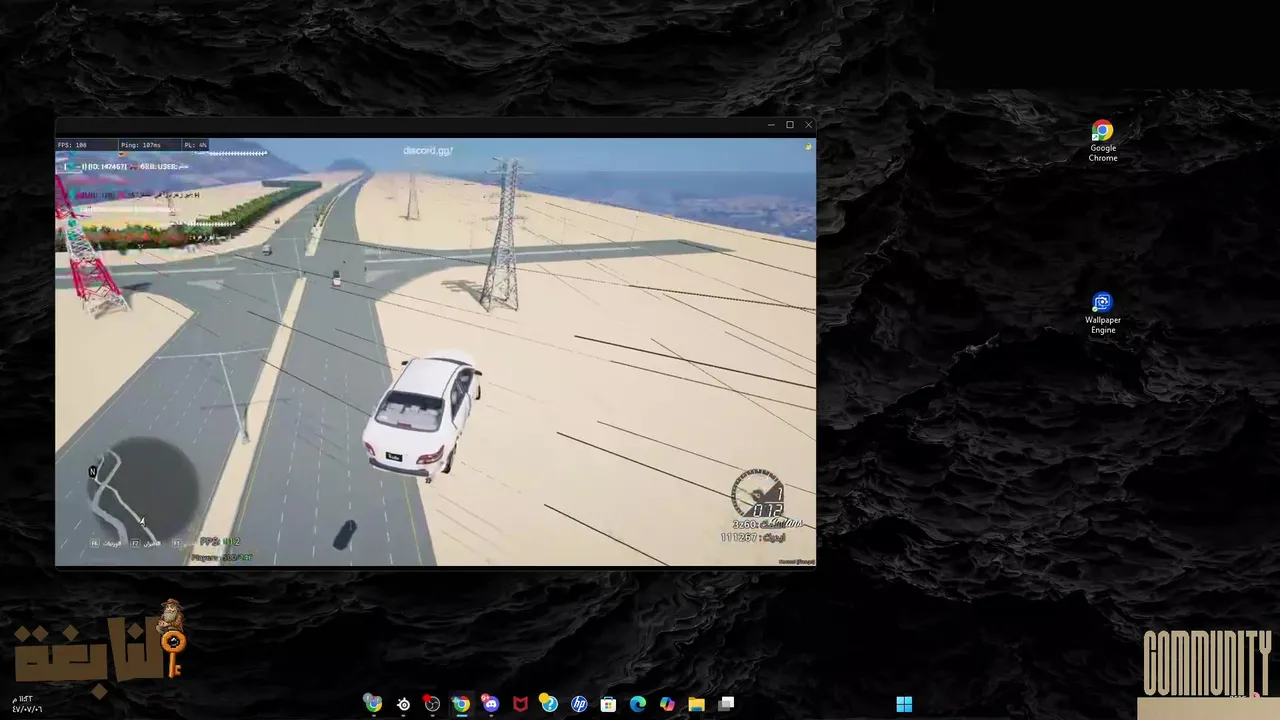Minimize the game window
Image resolution: width=1280 pixels, height=720 pixels.
point(771,125)
